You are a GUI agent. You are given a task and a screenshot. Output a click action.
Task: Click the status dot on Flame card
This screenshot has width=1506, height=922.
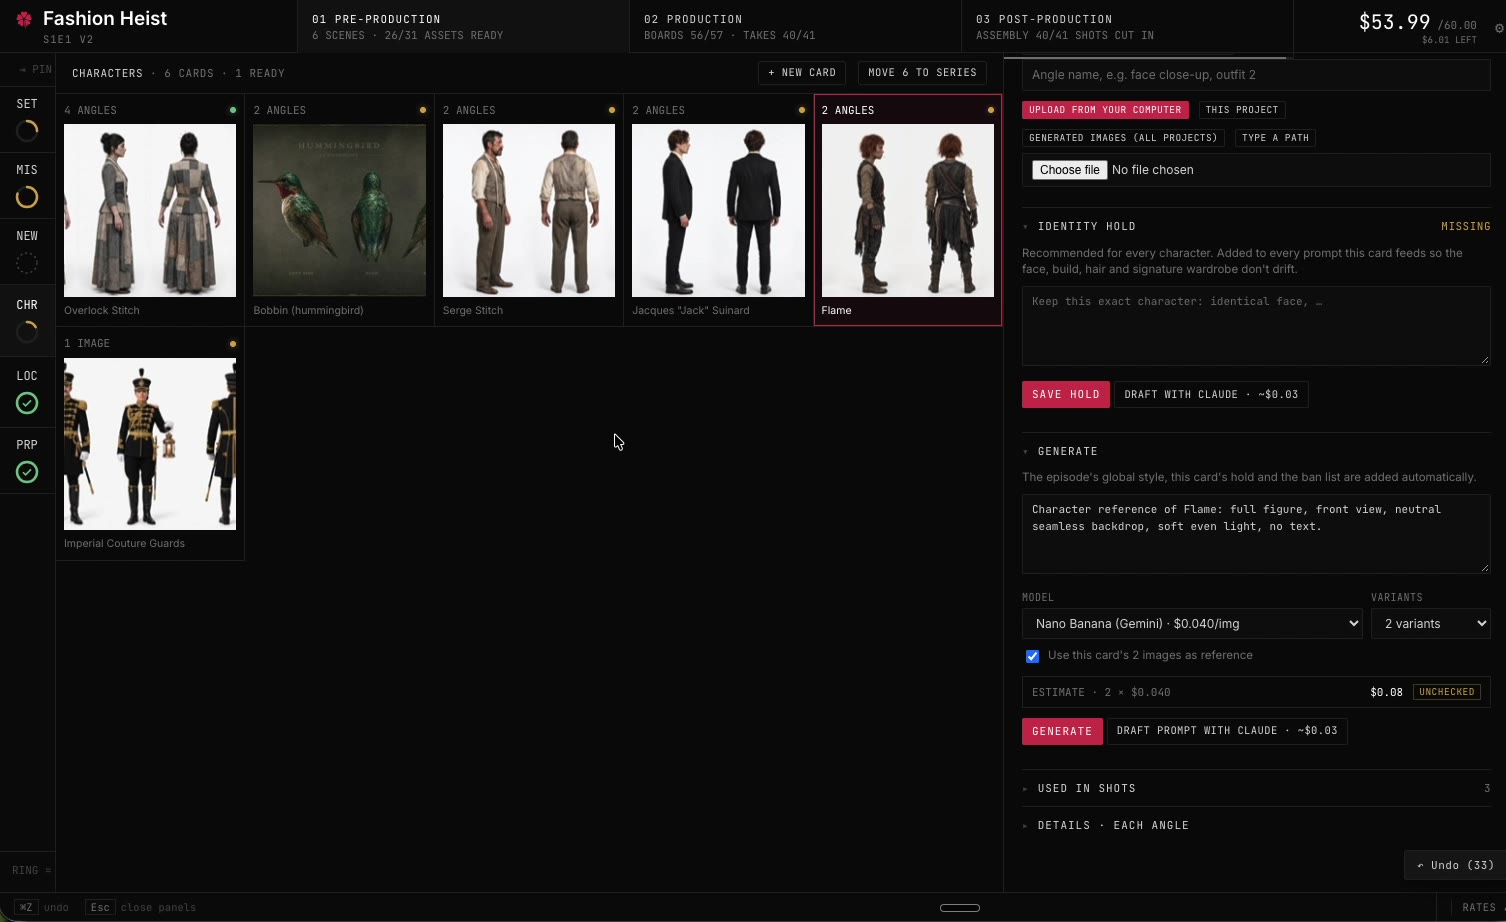991,110
